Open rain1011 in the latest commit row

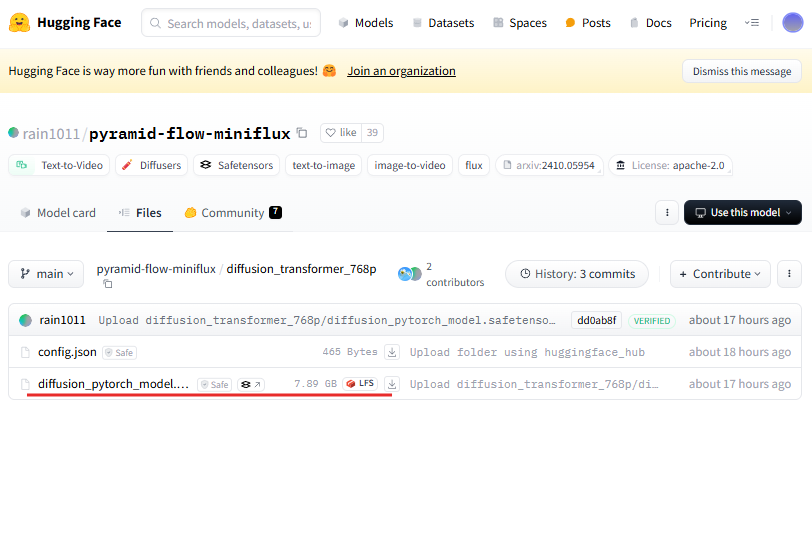click(62, 320)
